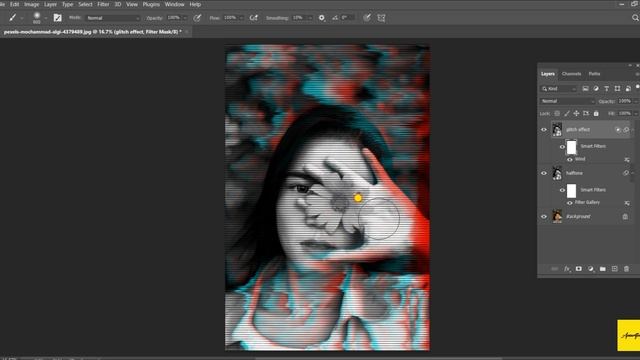Delete layer trash icon
This screenshot has width=640, height=360.
point(627,269)
